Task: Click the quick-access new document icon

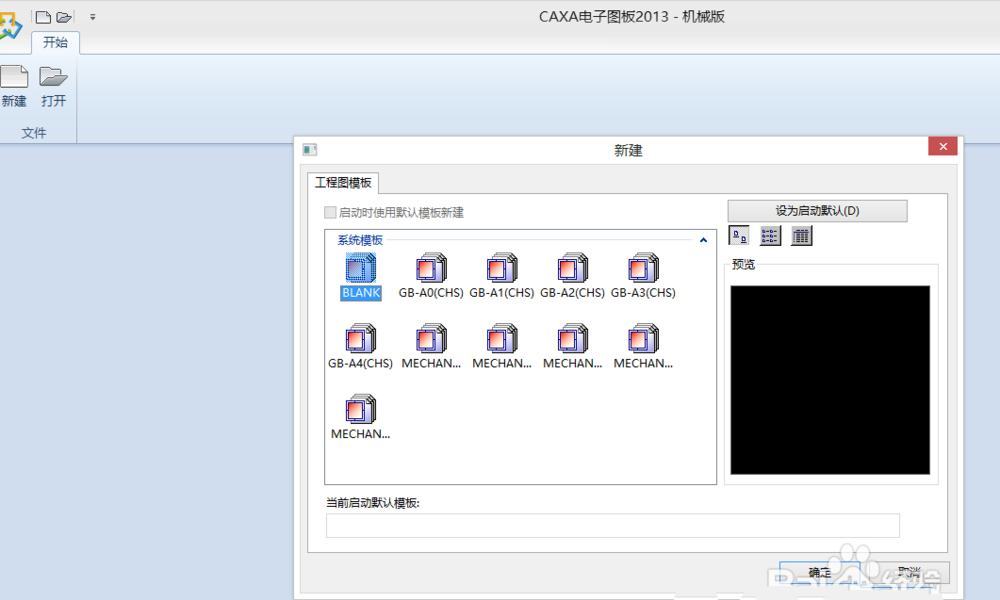Action: coord(43,17)
